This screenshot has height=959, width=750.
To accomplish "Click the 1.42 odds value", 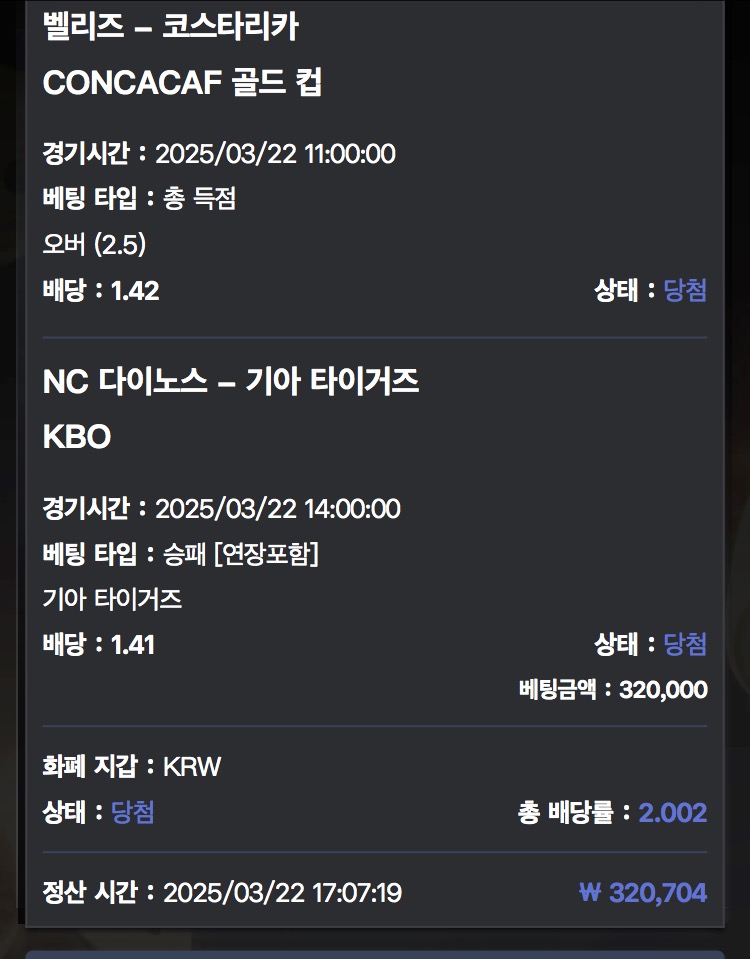I will click(x=135, y=291).
